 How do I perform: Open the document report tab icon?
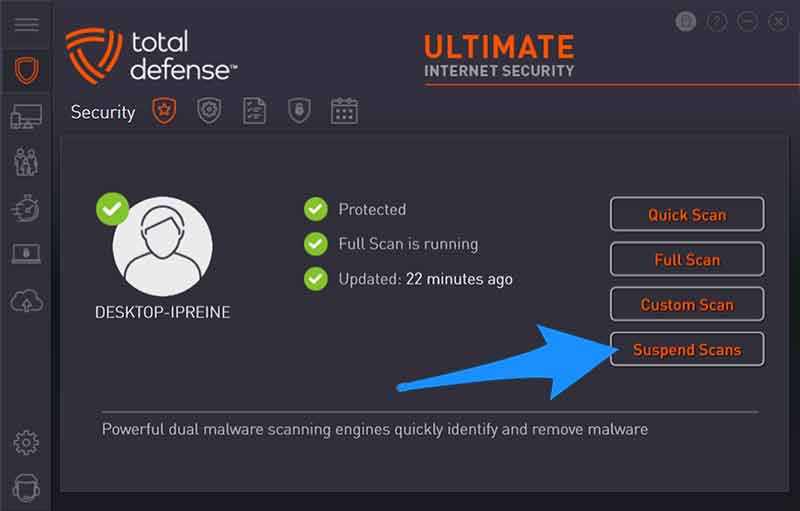(x=254, y=111)
